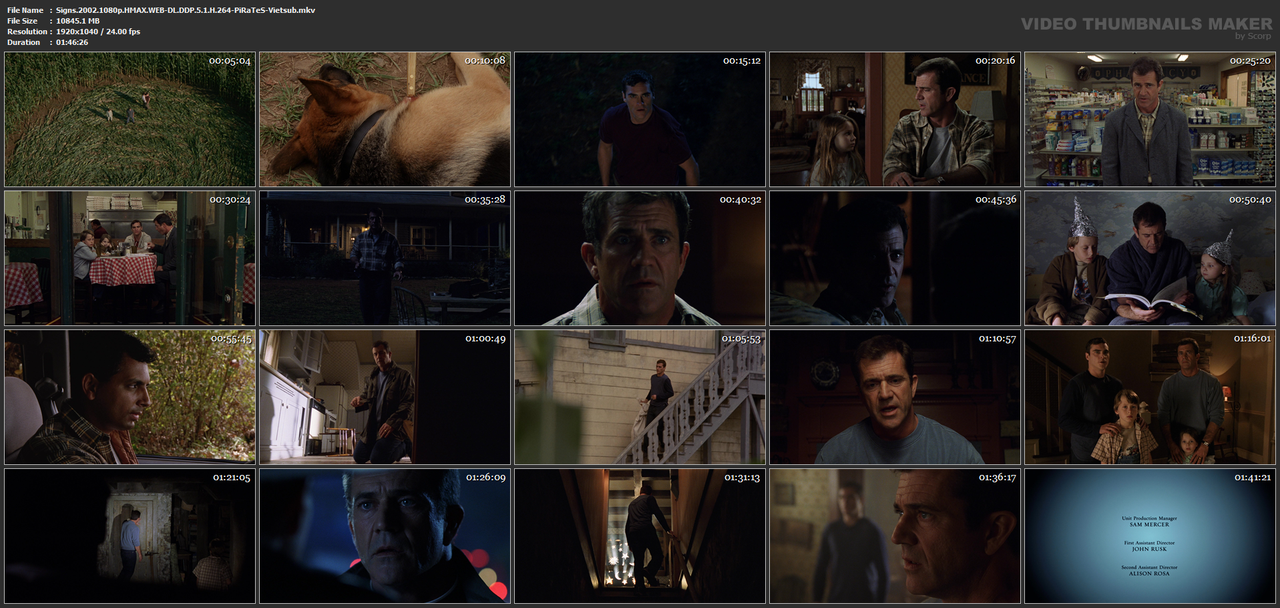This screenshot has width=1280, height=608.
Task: Click the '1920x1040 / 24.00 fps' resolution value
Action: point(98,31)
